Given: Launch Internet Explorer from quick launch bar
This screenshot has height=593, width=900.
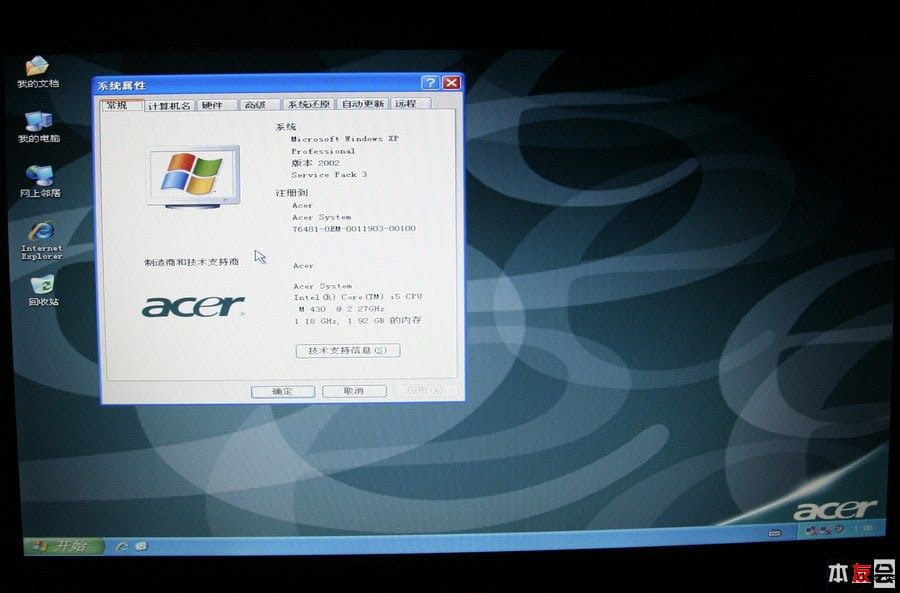Looking at the screenshot, I should pyautogui.click(x=122, y=546).
